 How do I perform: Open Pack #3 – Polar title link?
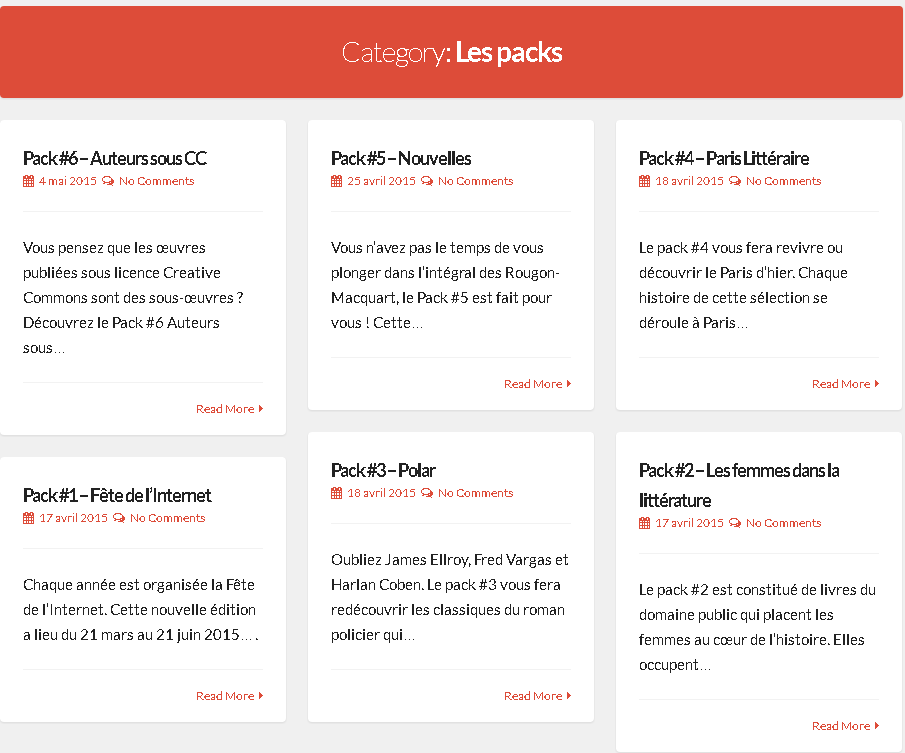coord(383,470)
